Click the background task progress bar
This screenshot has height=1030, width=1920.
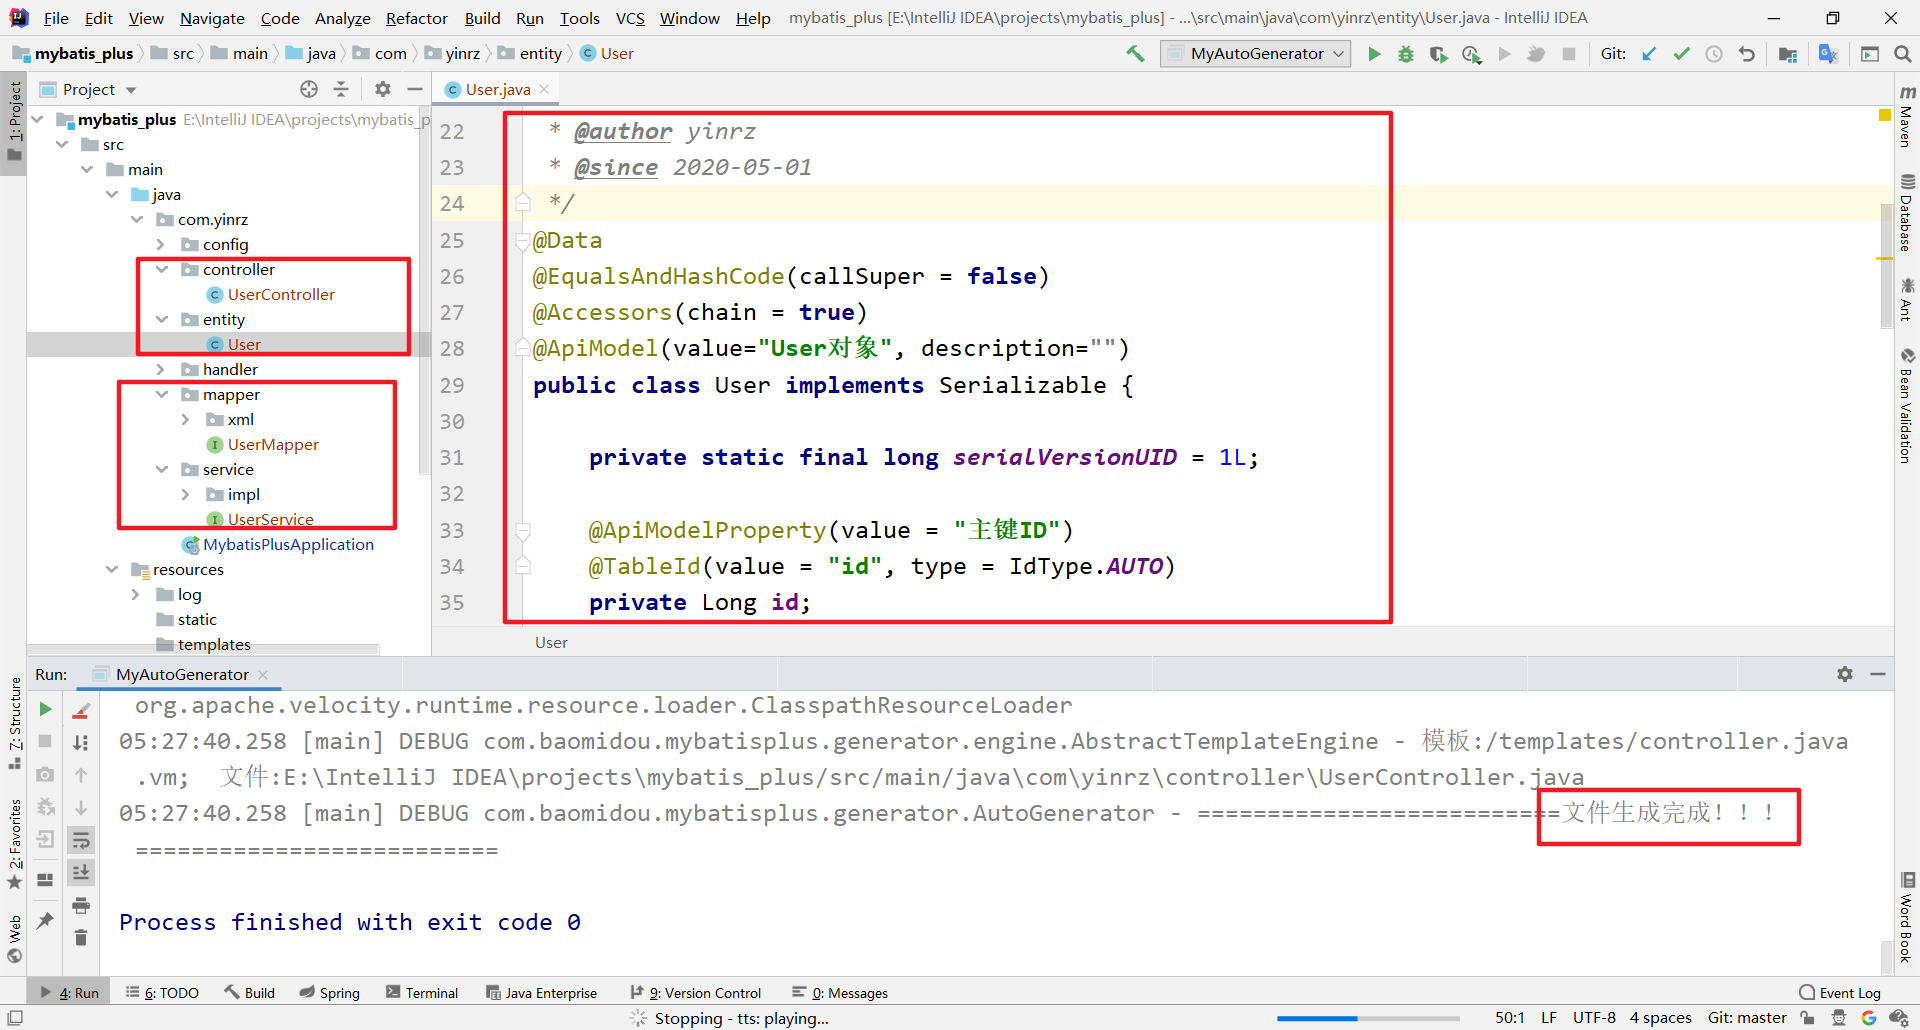[x=1368, y=1018]
